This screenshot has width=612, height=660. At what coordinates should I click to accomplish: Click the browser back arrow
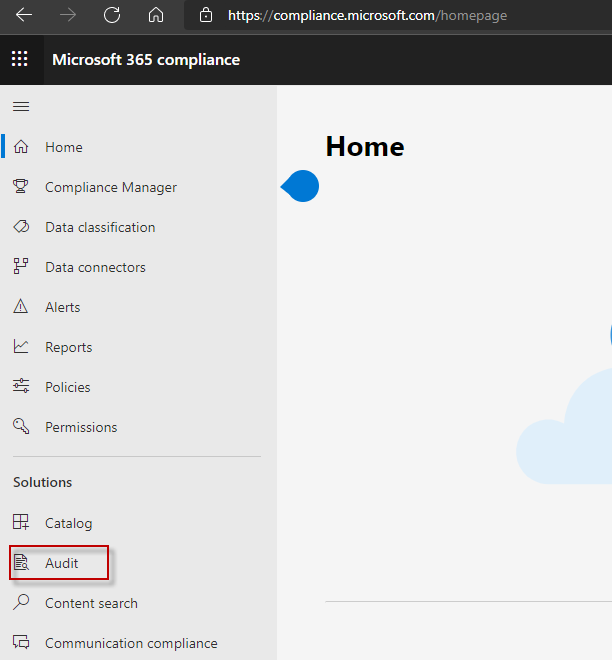pos(24,15)
